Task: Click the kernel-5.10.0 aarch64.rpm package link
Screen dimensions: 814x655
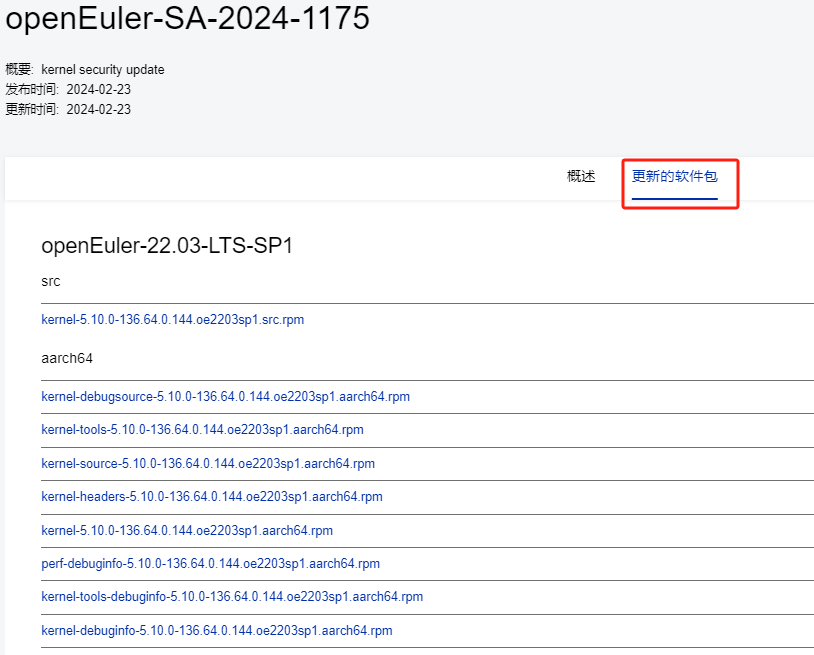Action: tap(187, 530)
